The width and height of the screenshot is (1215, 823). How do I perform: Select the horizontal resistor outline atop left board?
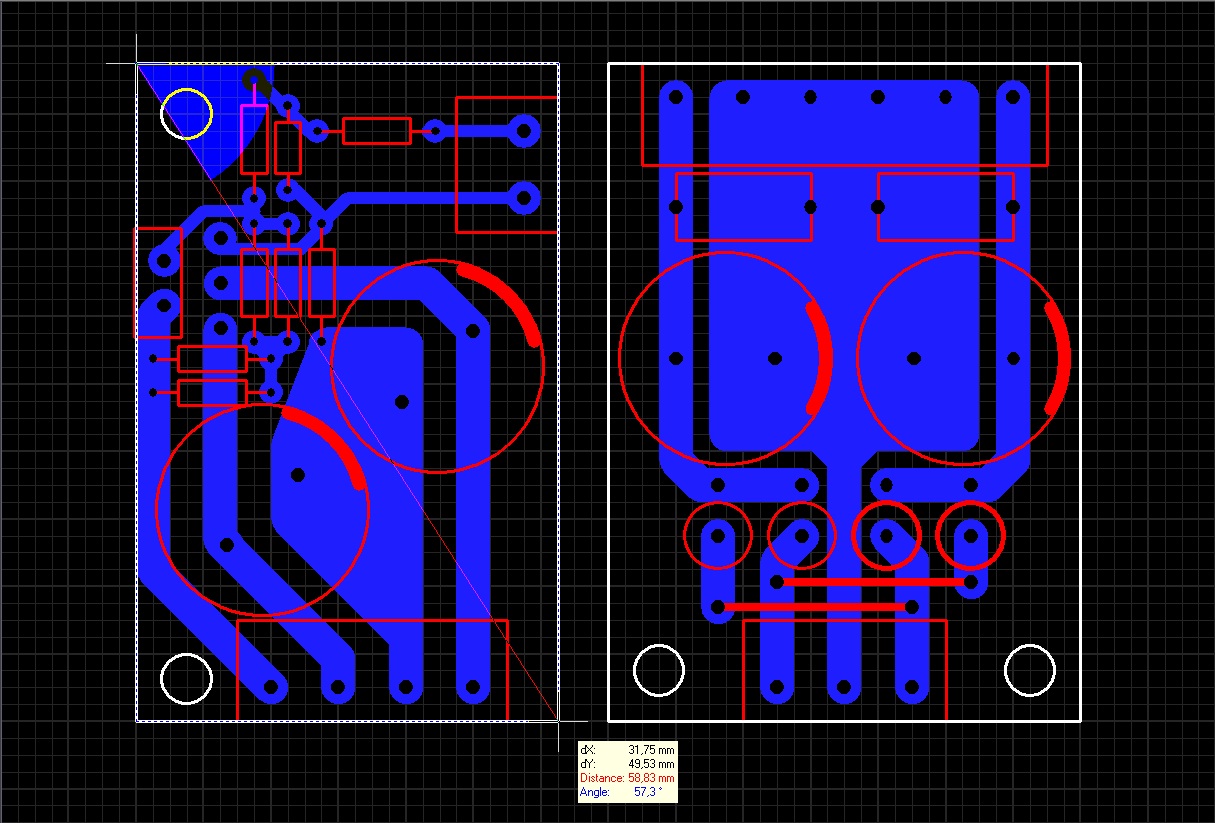[377, 130]
